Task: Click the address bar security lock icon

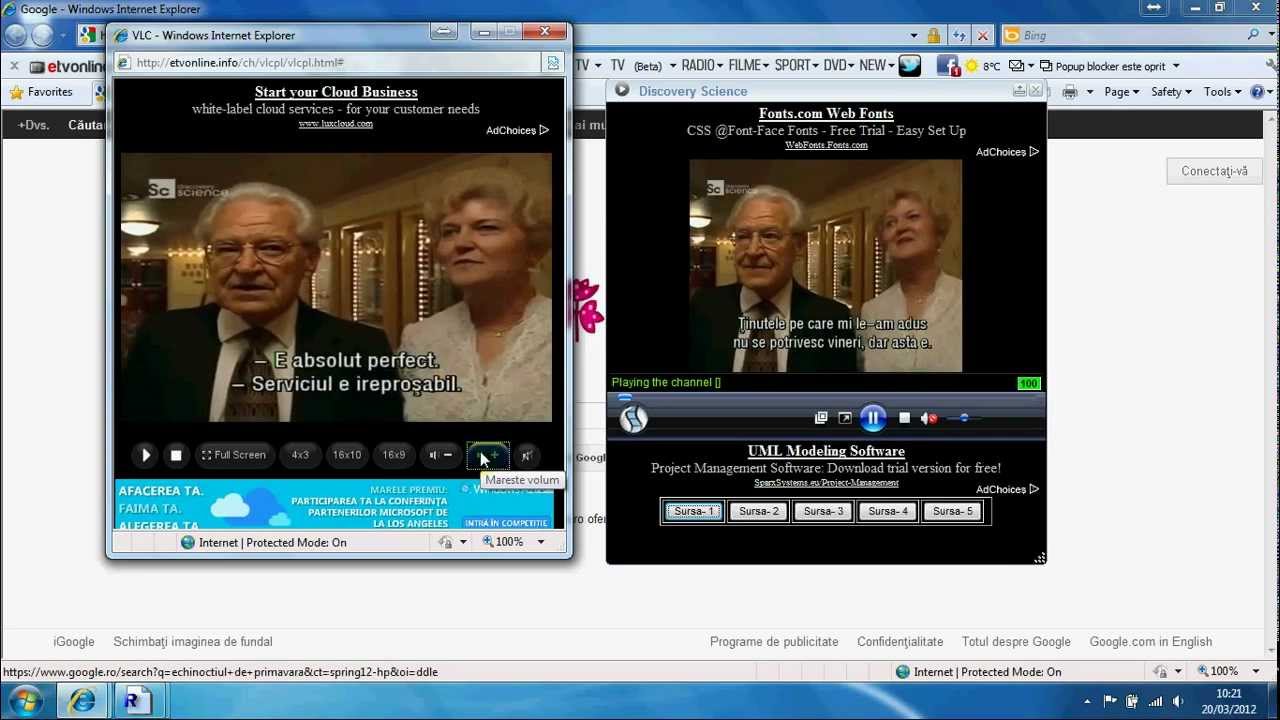Action: (x=933, y=35)
